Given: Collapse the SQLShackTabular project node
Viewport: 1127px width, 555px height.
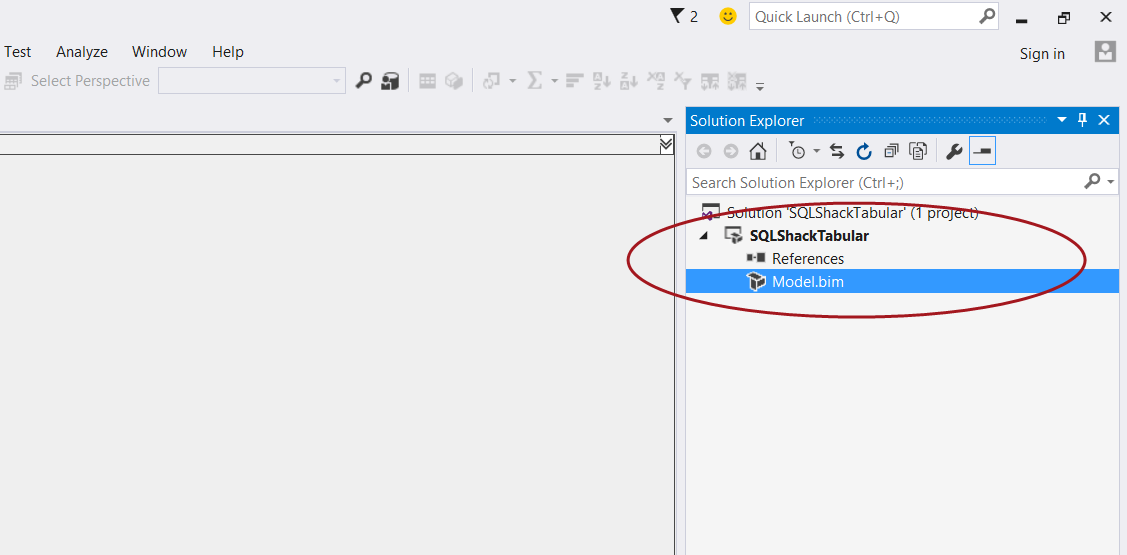Looking at the screenshot, I should [703, 235].
